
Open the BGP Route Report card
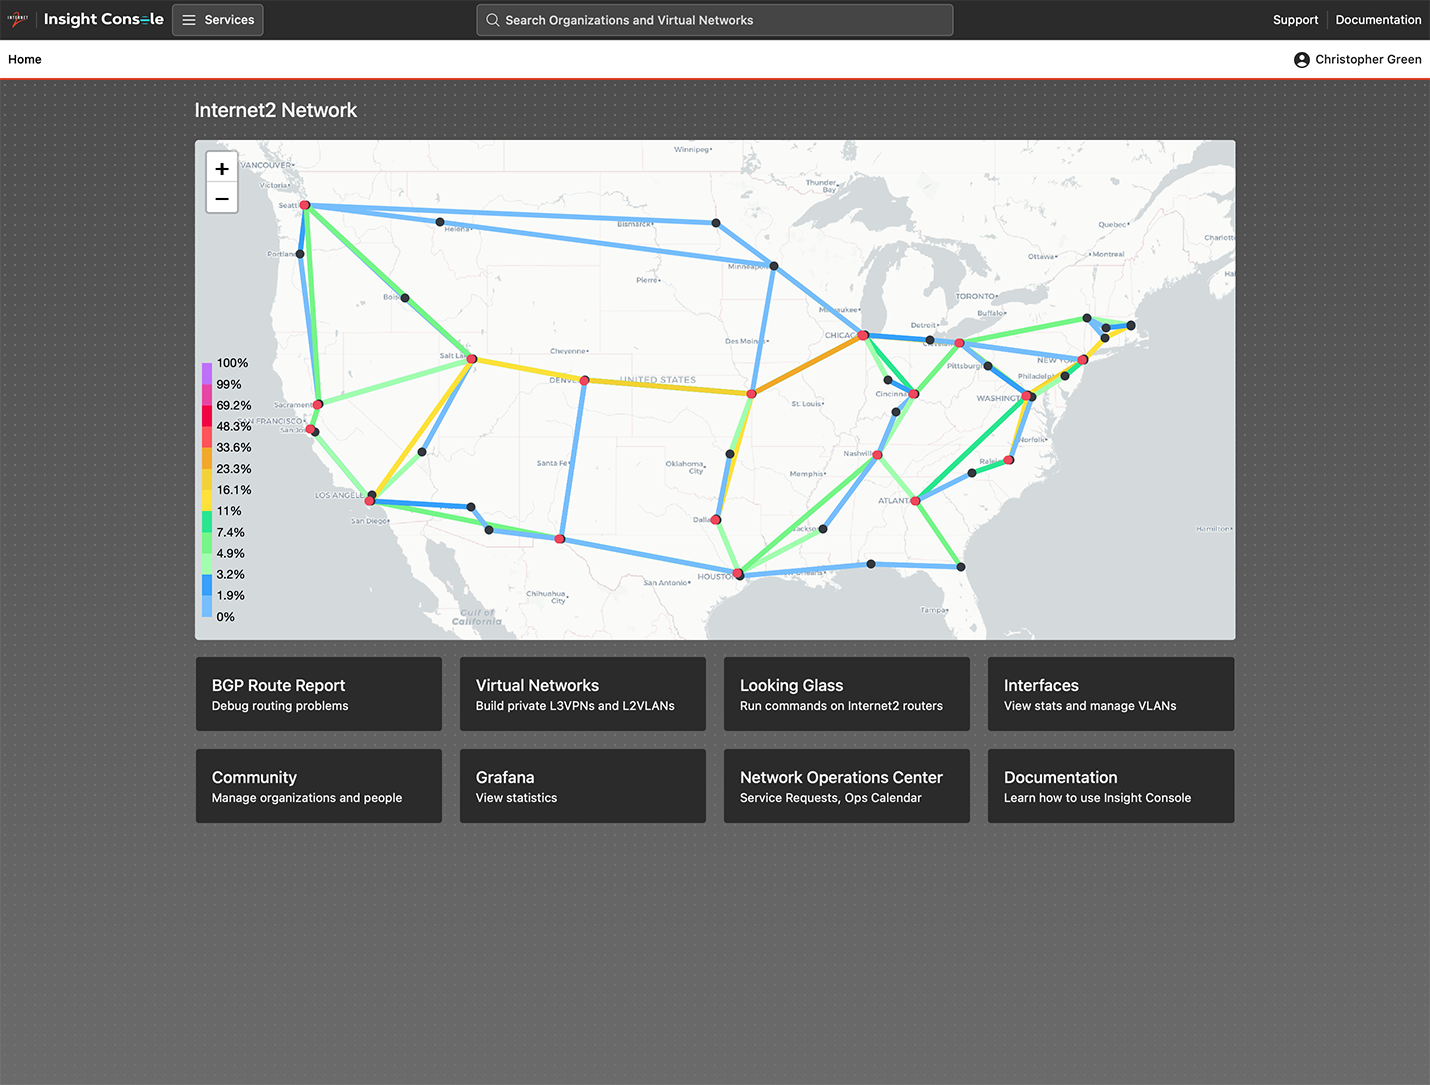(x=318, y=693)
